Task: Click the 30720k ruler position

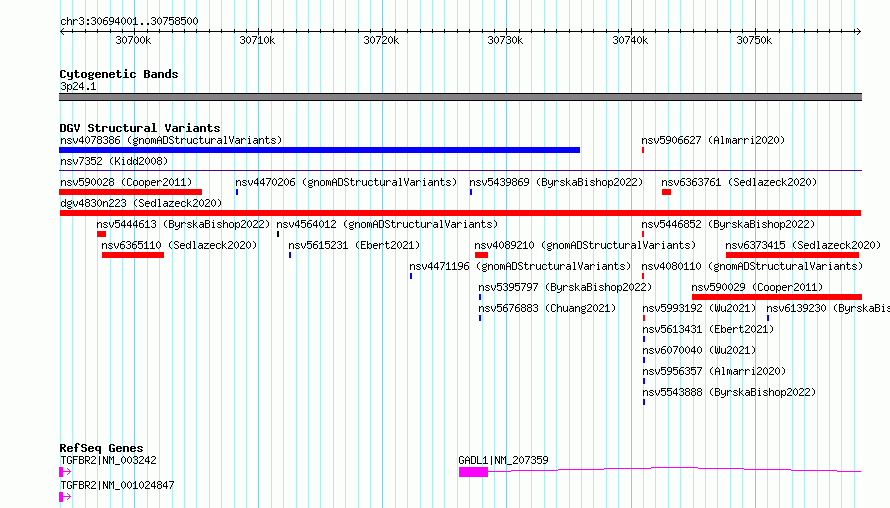Action: (x=381, y=40)
